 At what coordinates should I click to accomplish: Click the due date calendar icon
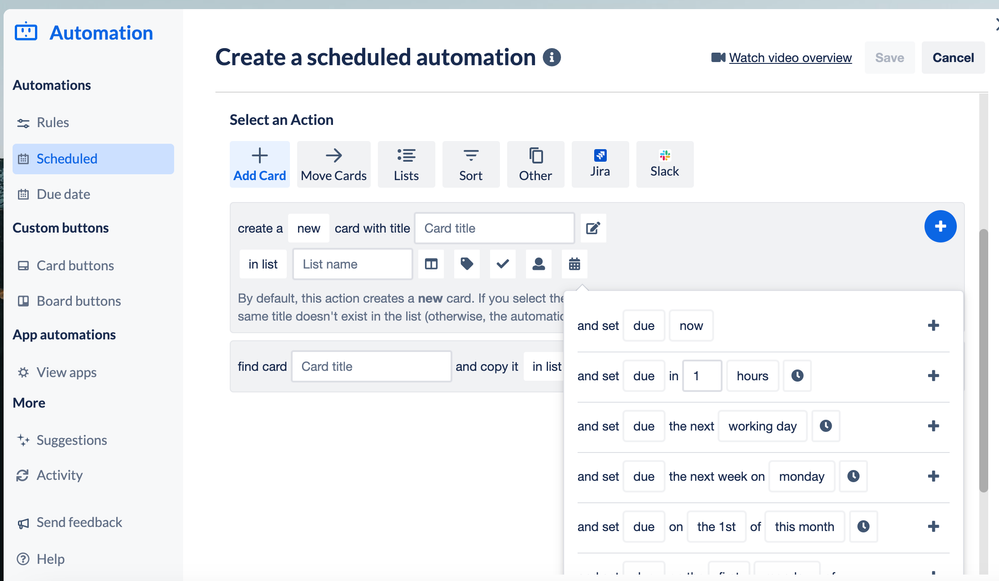[574, 264]
